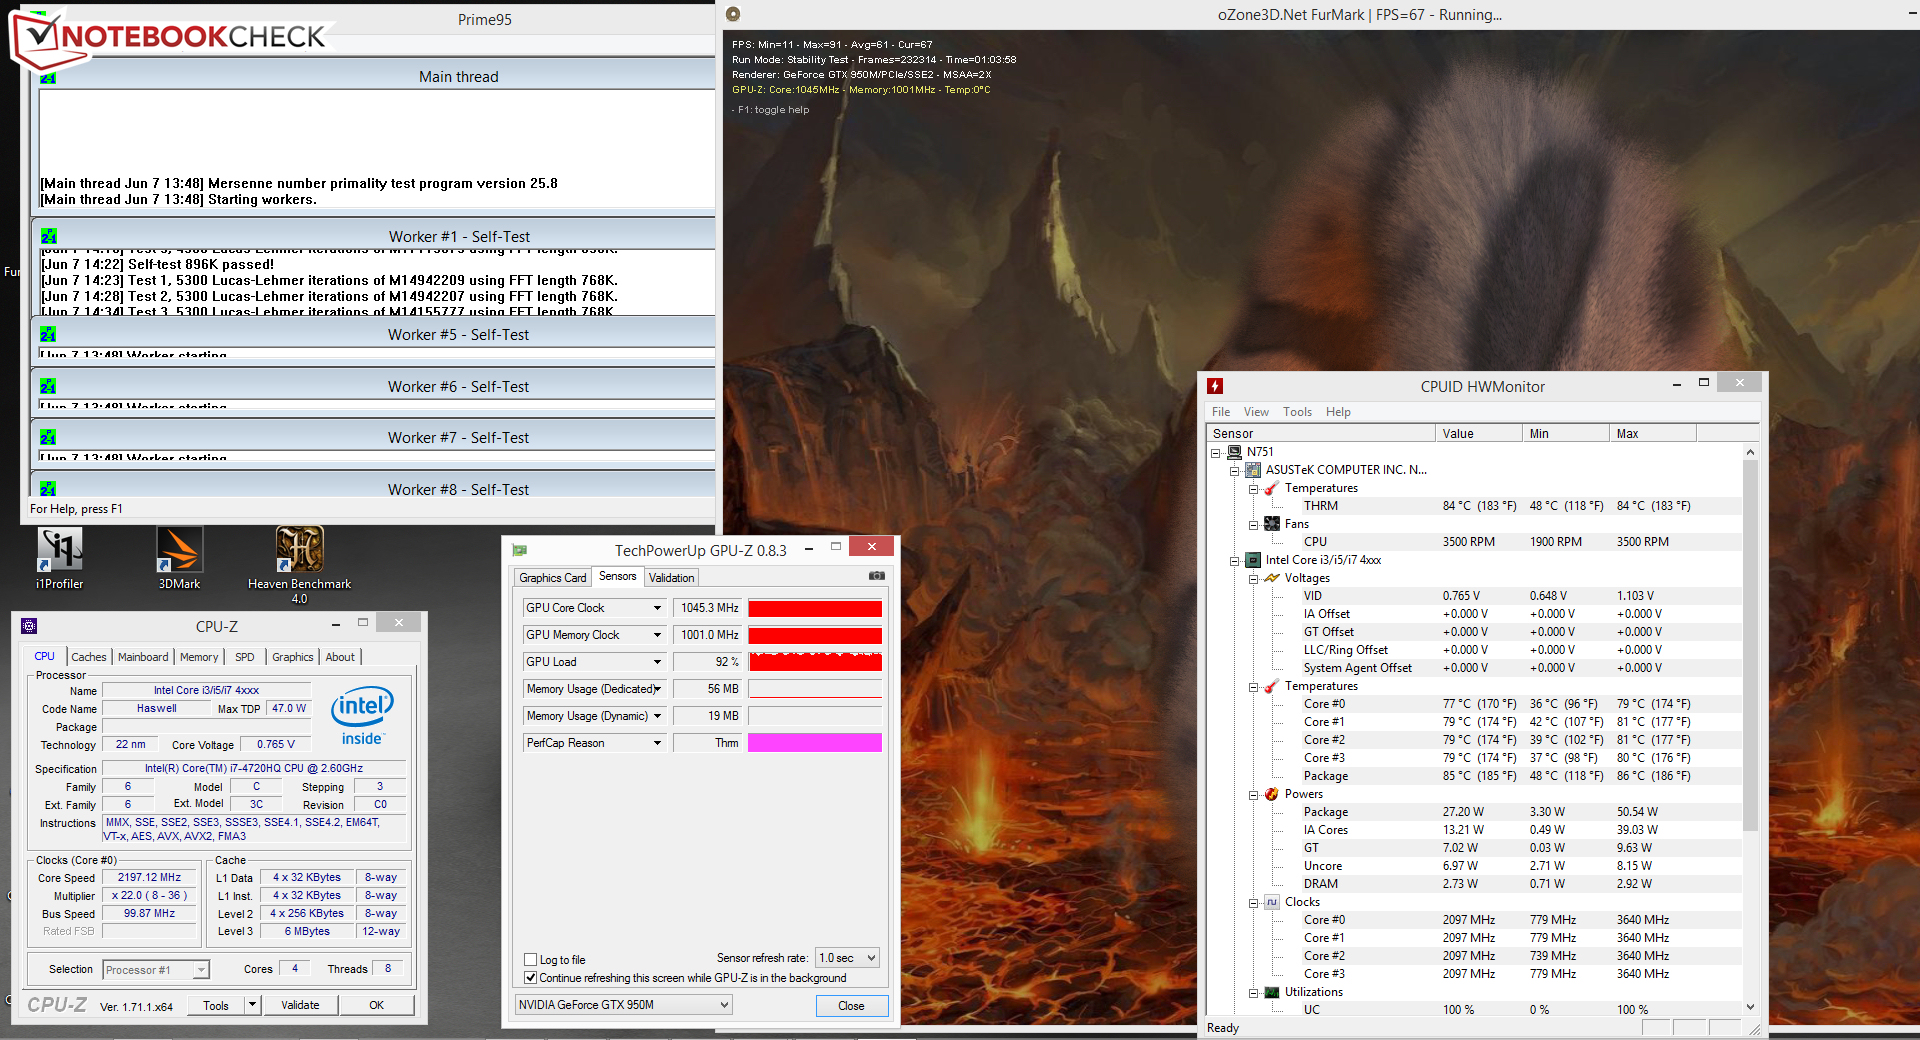This screenshot has height=1040, width=1920.
Task: Click the Worker #5 window icon
Action: point(48,335)
